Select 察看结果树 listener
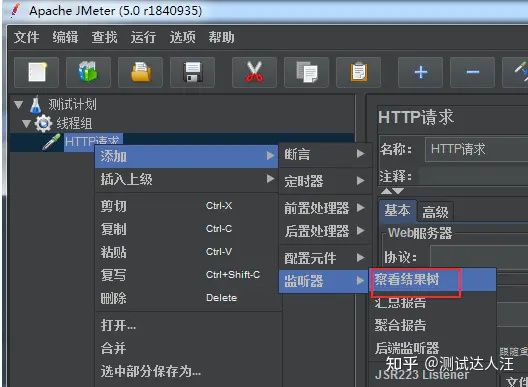This screenshot has height=387, width=528. (433, 280)
